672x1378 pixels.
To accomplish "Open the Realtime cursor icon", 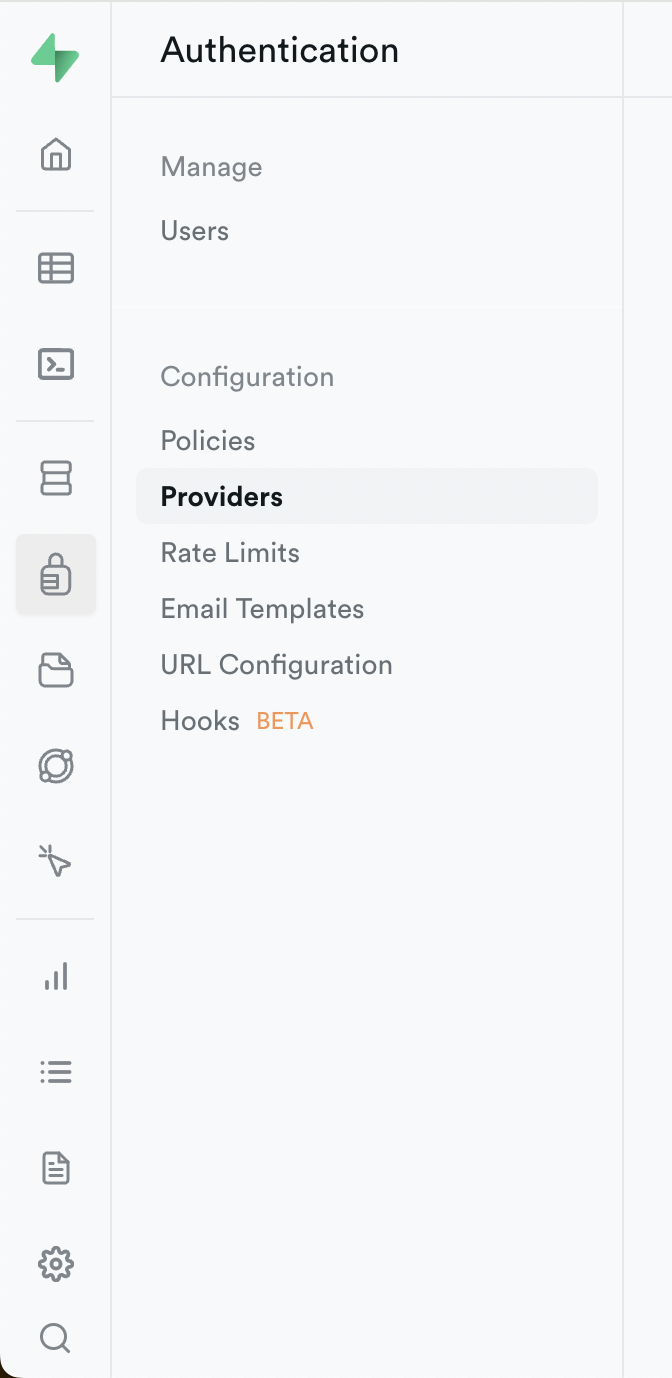I will (56, 861).
